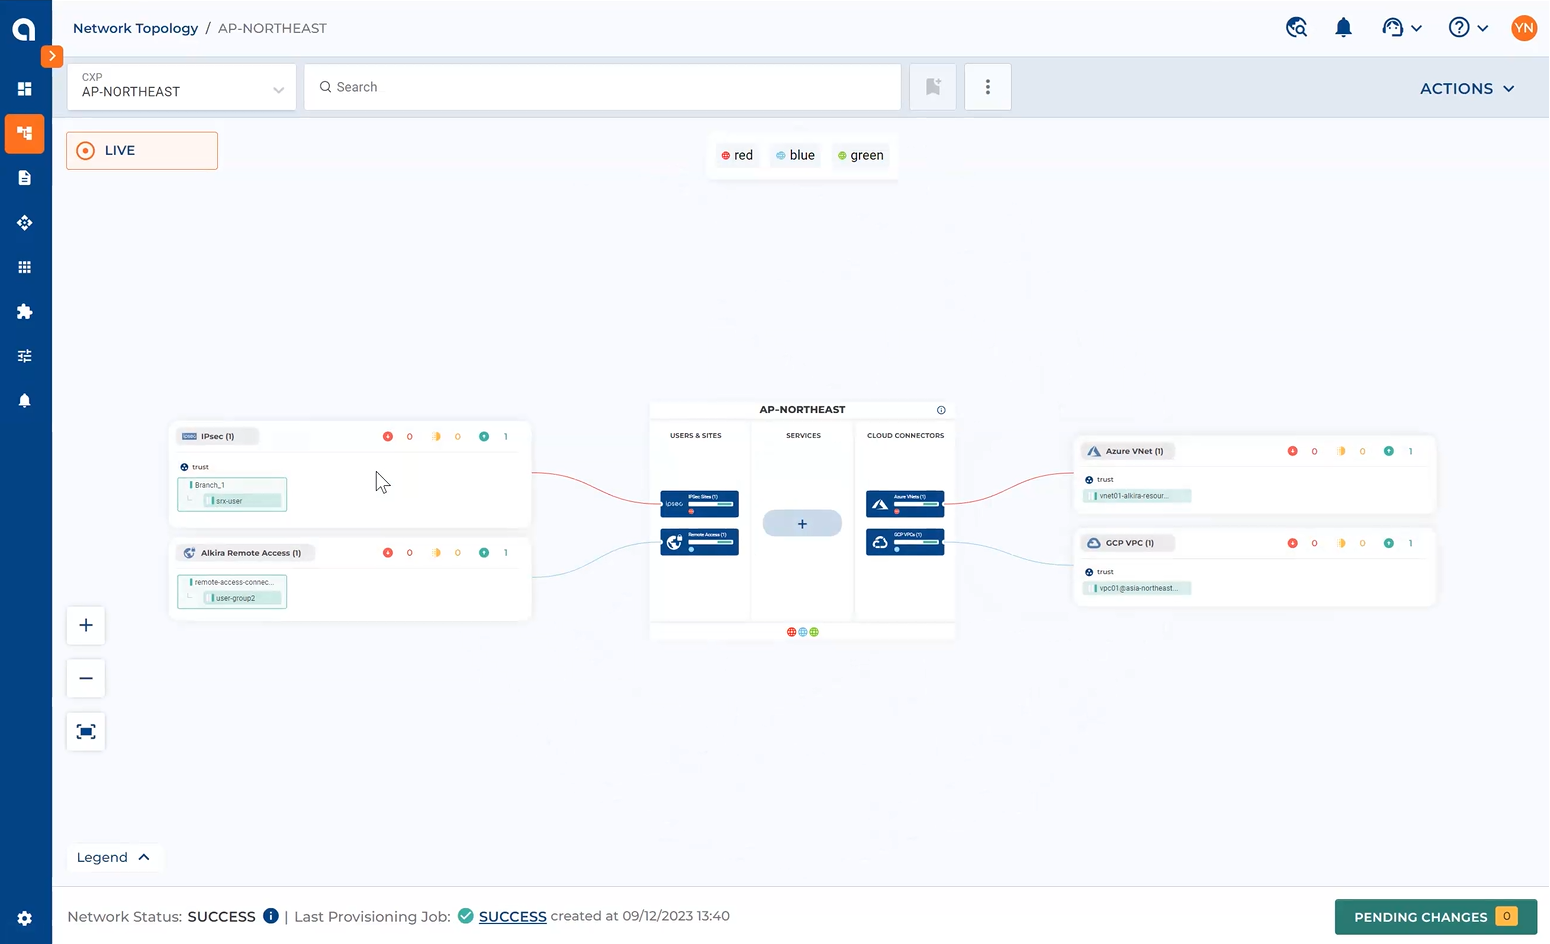Click the PENDING CHANGES button
The image size is (1550, 944).
tap(1434, 917)
